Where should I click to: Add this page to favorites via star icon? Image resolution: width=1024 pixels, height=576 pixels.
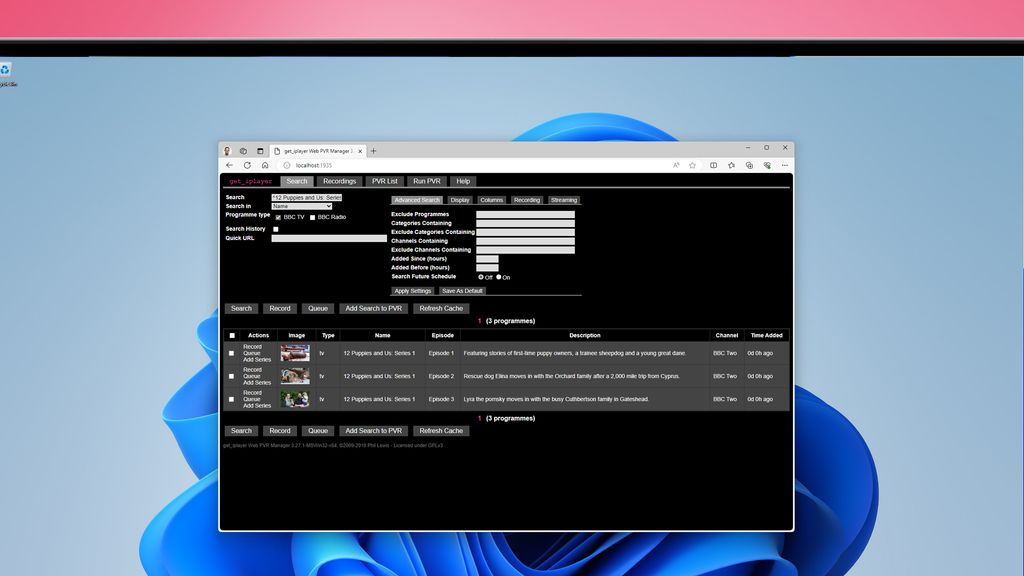[x=691, y=164]
